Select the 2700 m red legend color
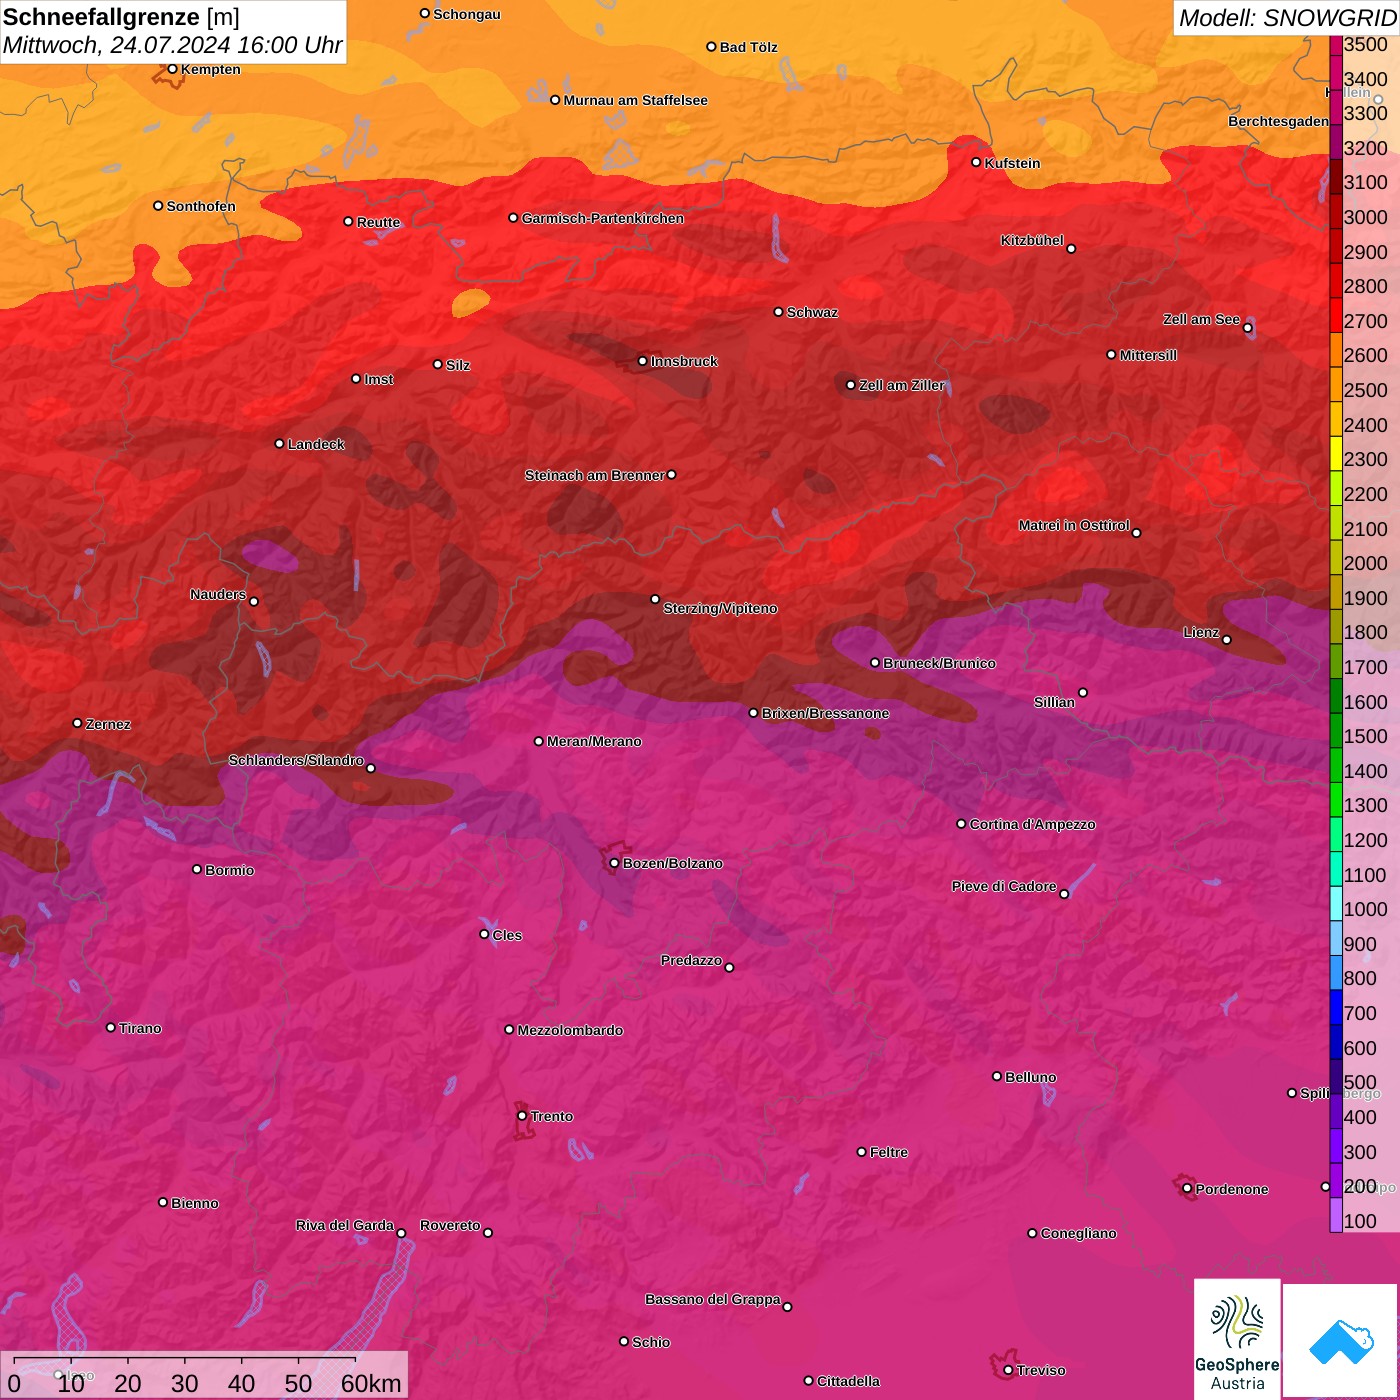Image resolution: width=1400 pixels, height=1400 pixels. pyautogui.click(x=1336, y=315)
